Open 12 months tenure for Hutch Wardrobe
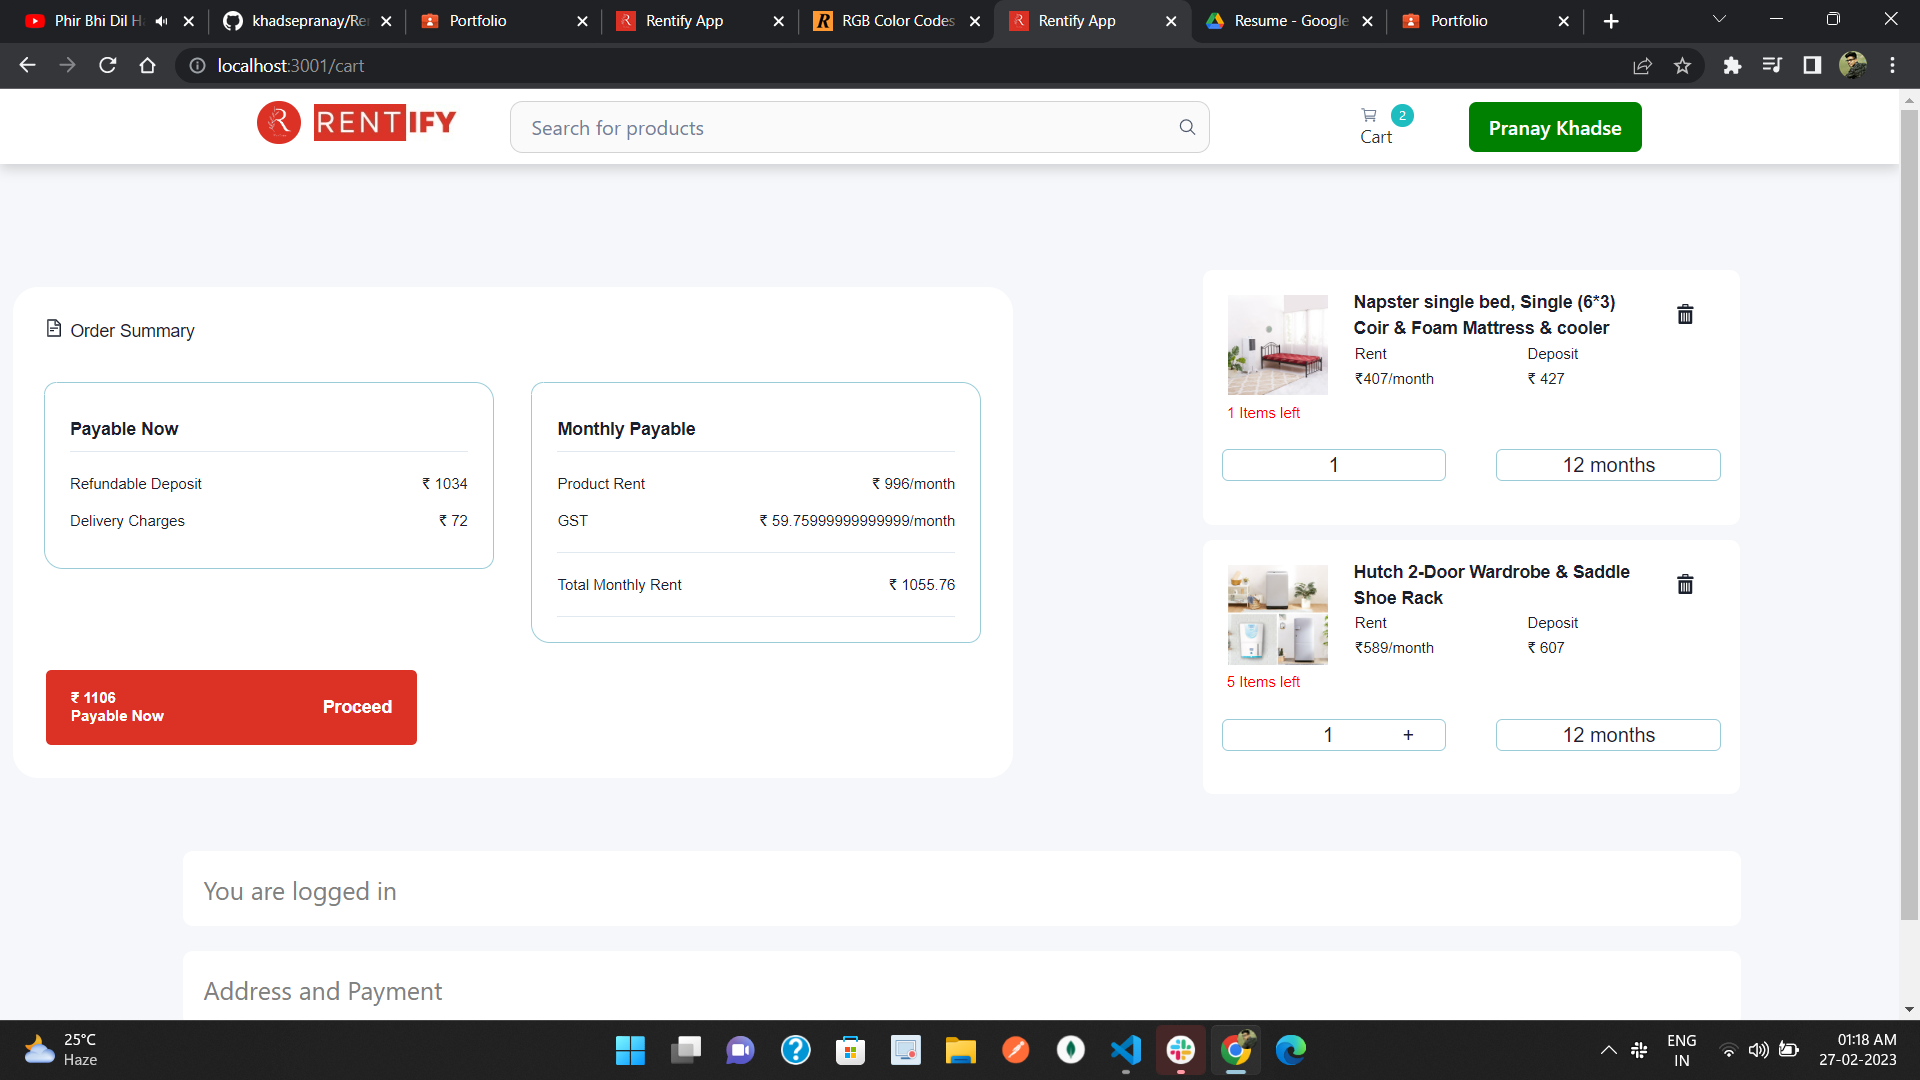The width and height of the screenshot is (1920, 1080). click(1608, 735)
